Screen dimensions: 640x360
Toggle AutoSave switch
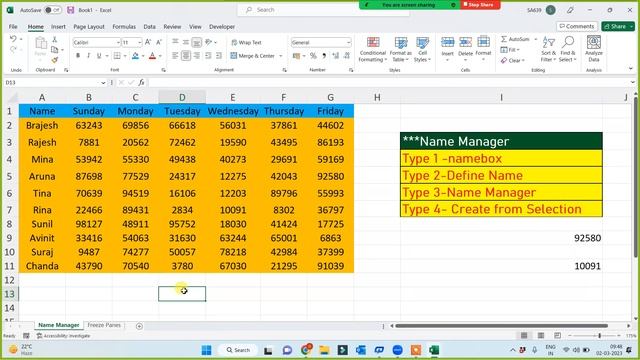[53, 10]
